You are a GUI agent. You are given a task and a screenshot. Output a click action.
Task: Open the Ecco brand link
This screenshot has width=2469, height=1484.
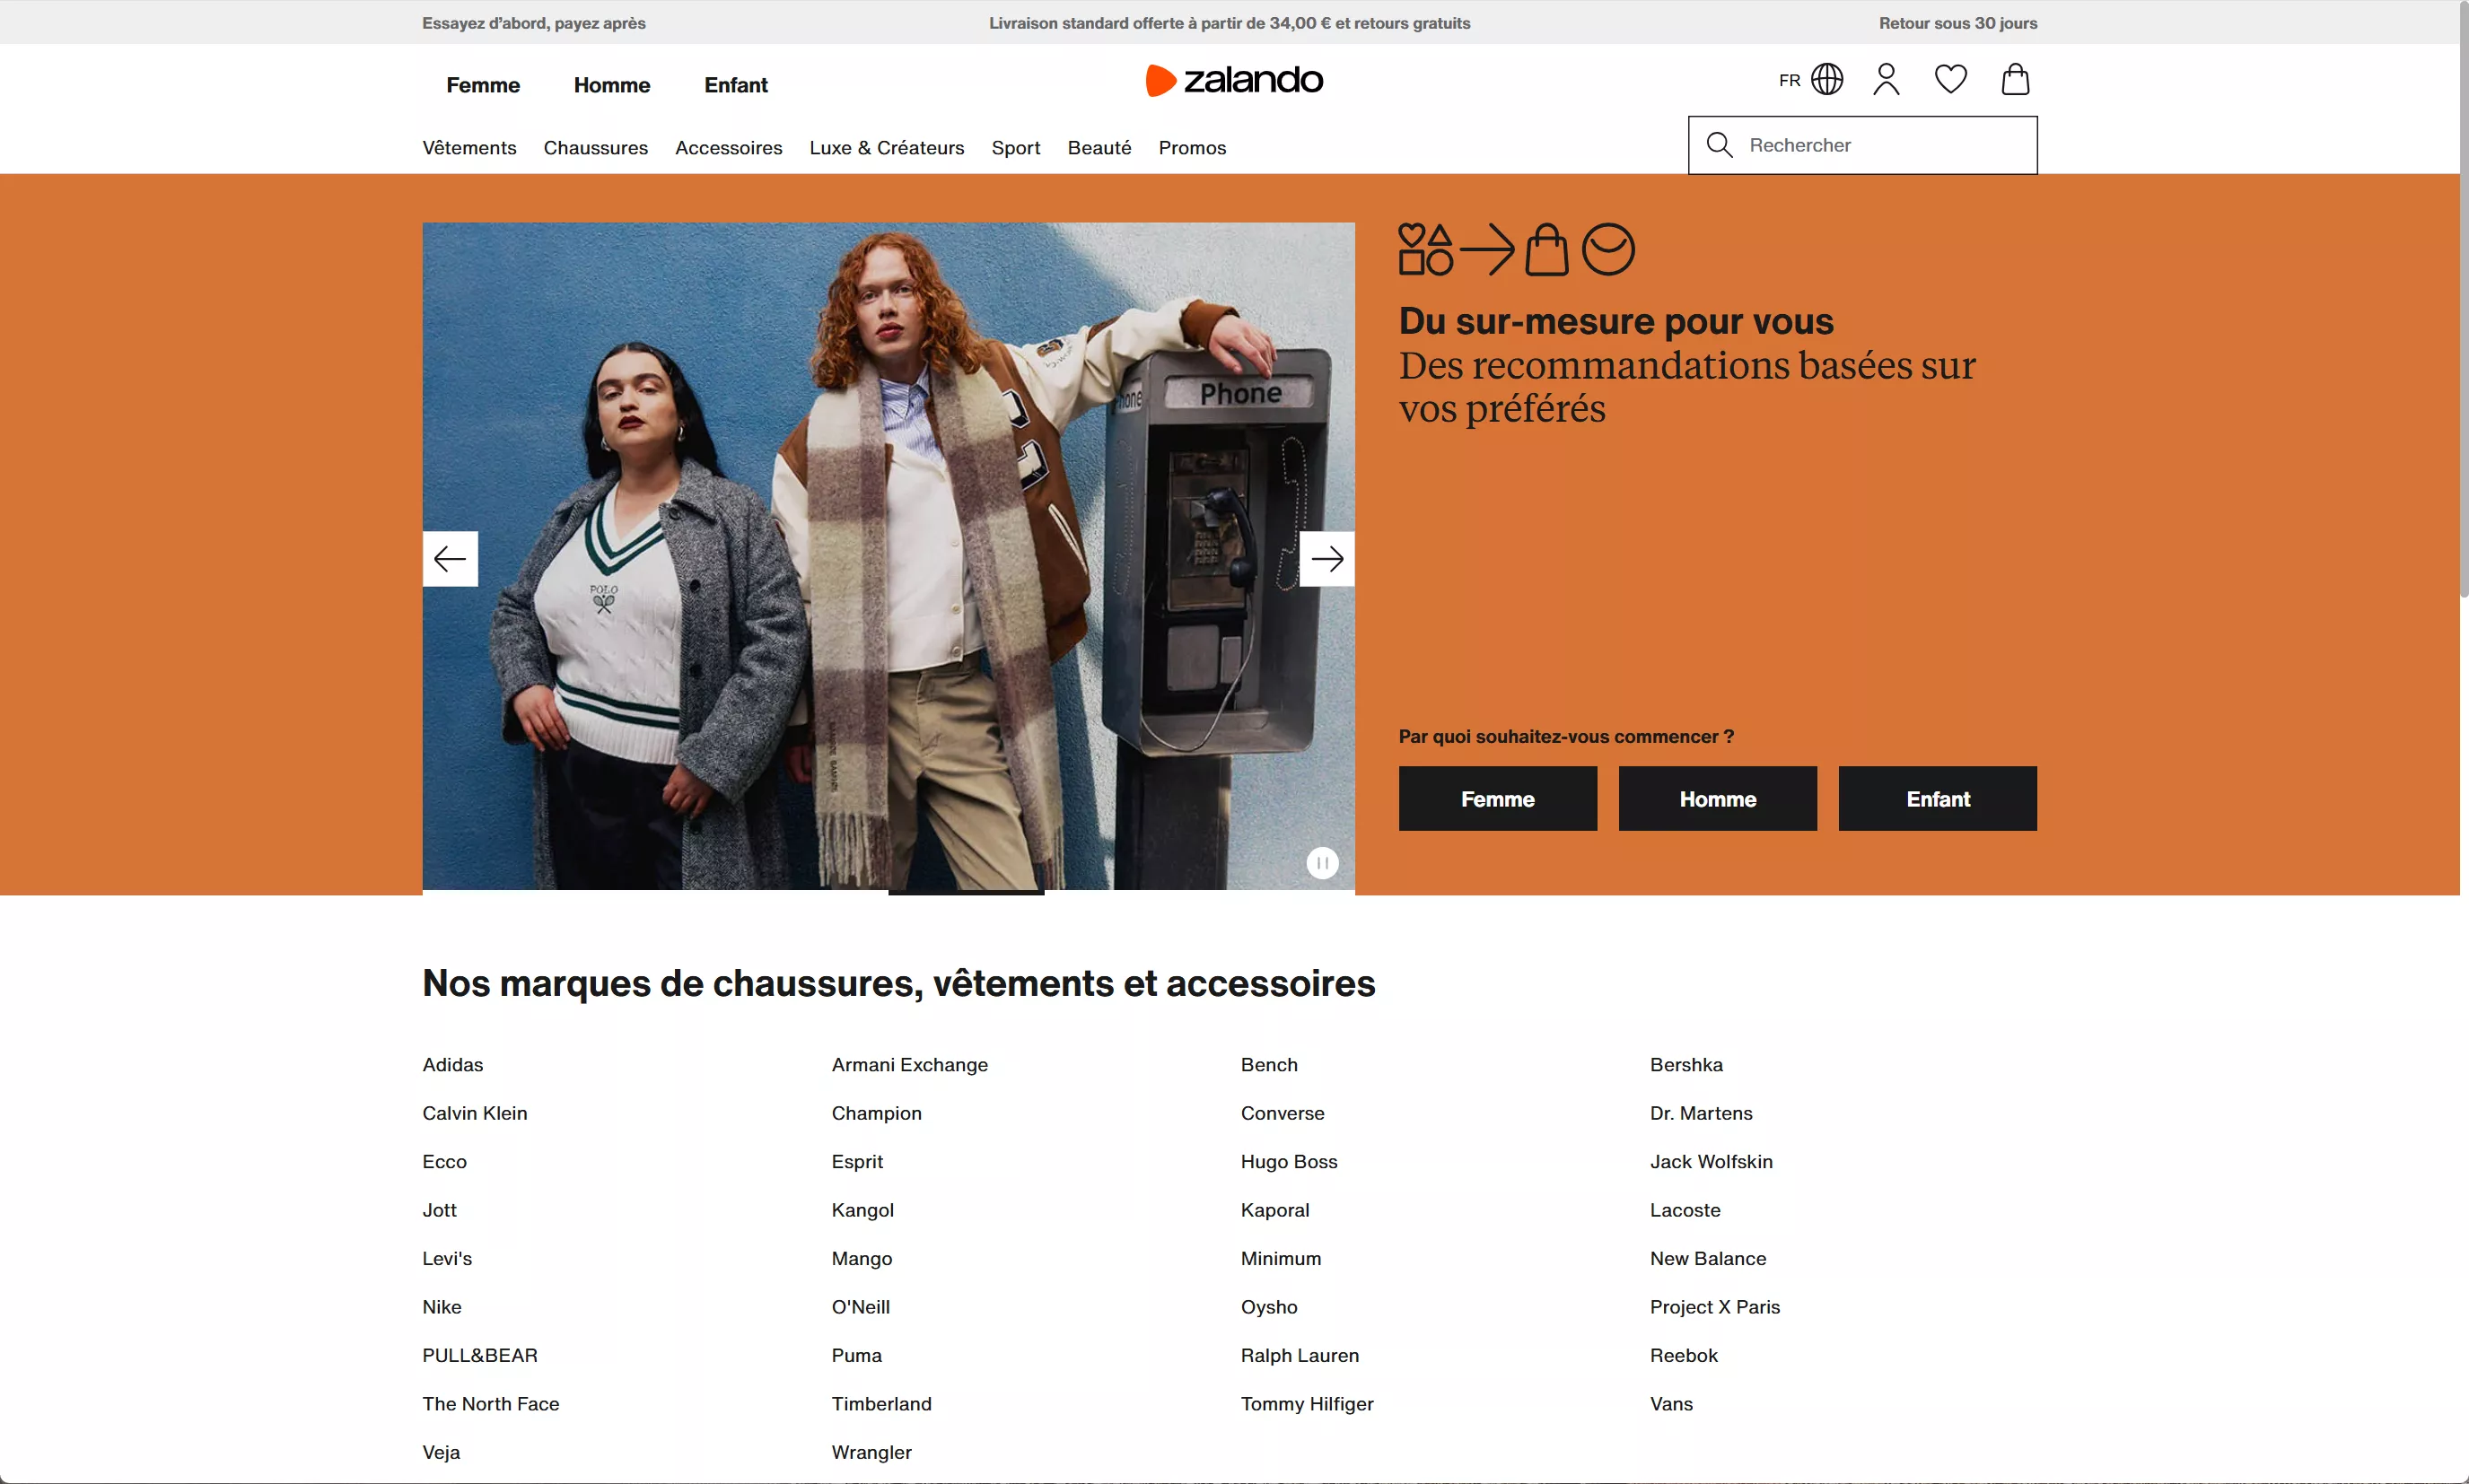pos(445,1162)
